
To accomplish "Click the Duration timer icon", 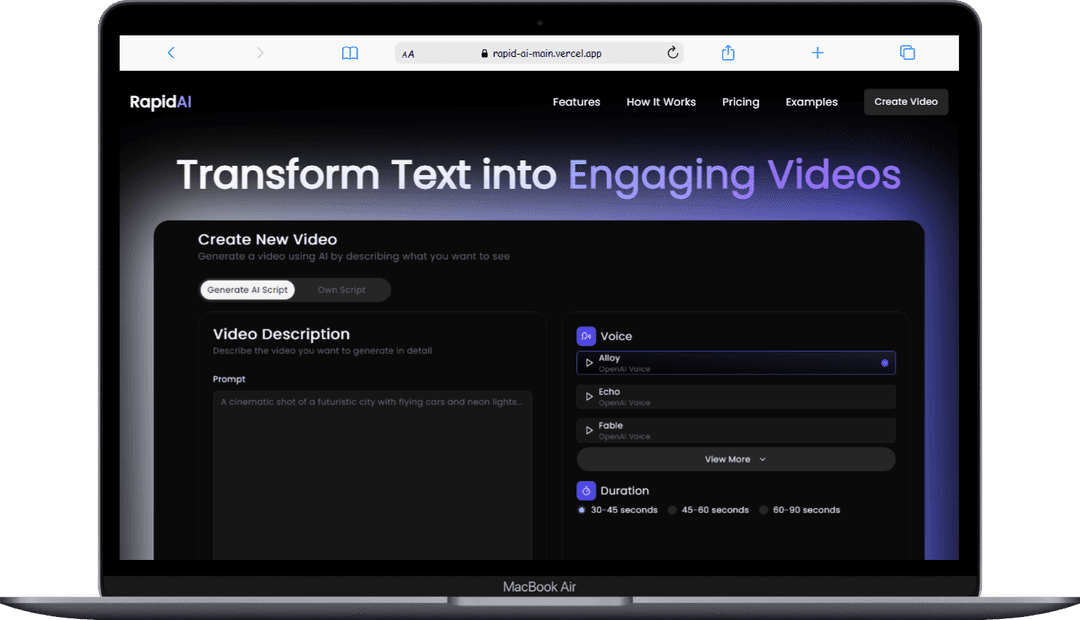I will pos(586,490).
